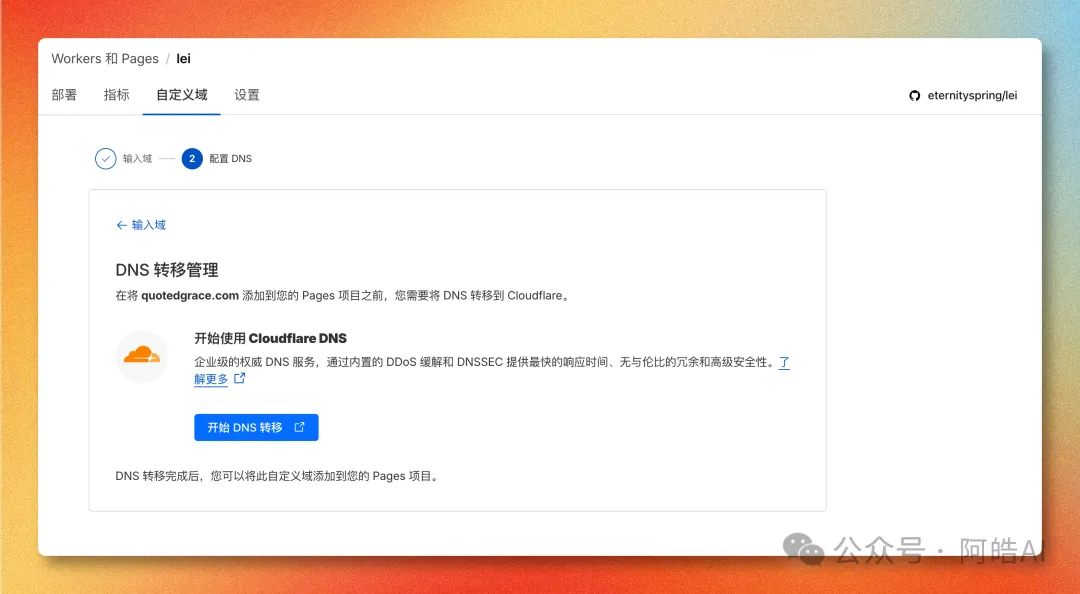Click the completed step checkmark circle

pos(105,158)
